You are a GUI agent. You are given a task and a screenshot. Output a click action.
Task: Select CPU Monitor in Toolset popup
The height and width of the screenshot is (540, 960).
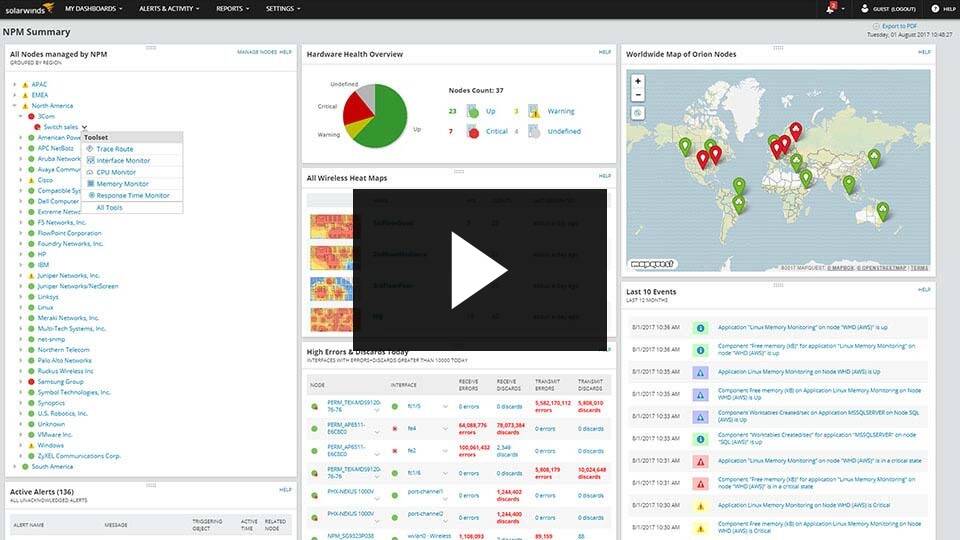(116, 172)
